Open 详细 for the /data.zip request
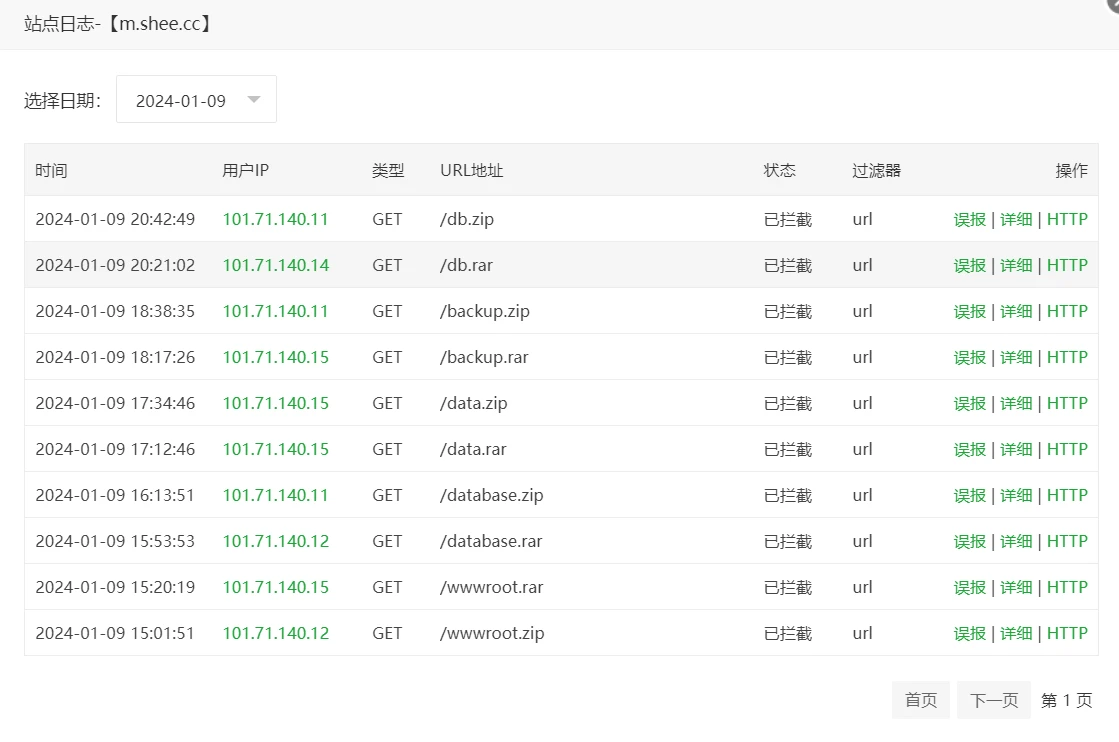The image size is (1119, 742). click(1016, 403)
